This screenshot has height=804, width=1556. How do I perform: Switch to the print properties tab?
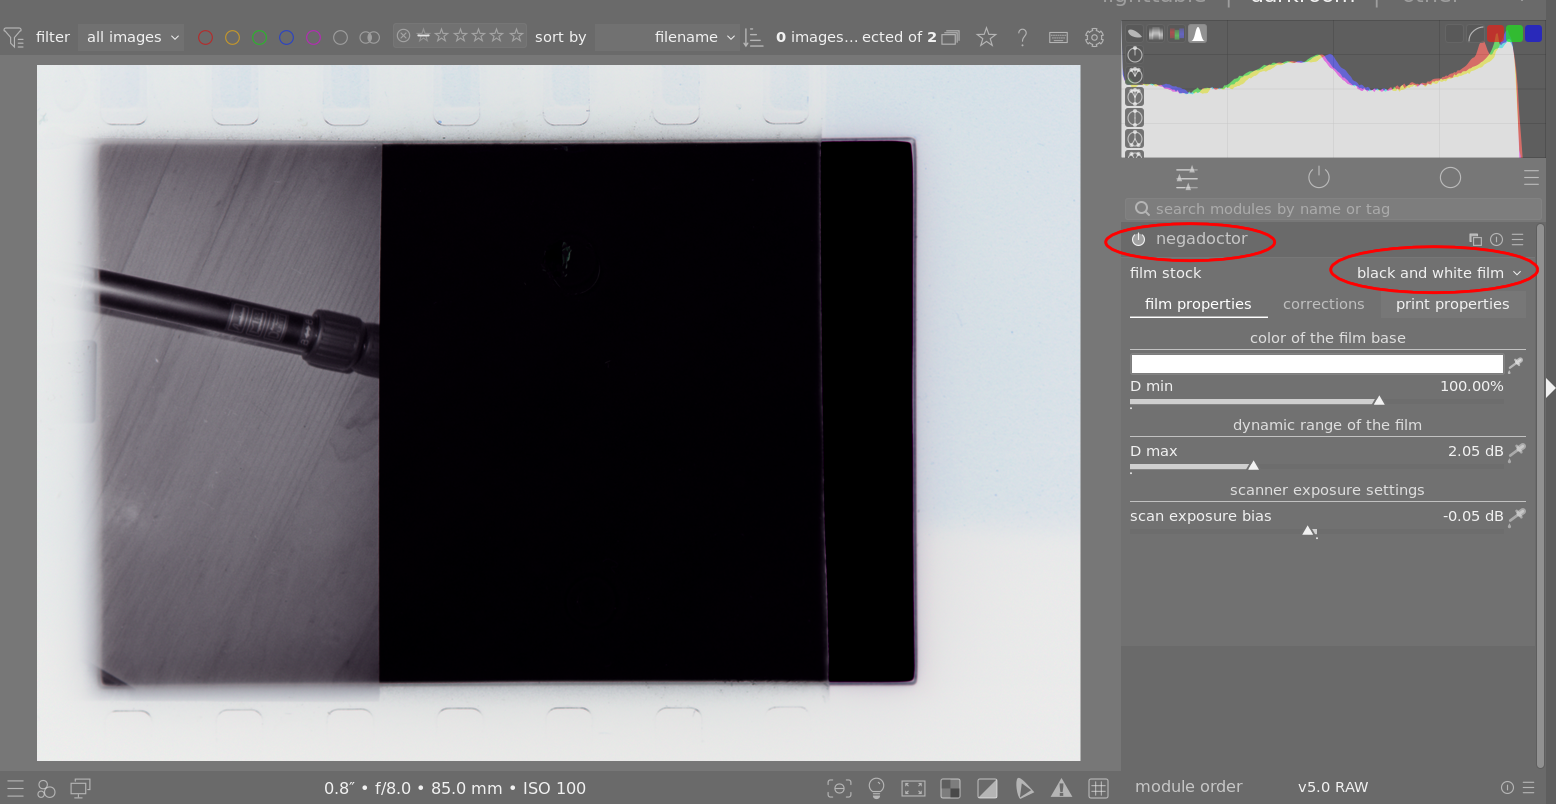pos(1452,304)
